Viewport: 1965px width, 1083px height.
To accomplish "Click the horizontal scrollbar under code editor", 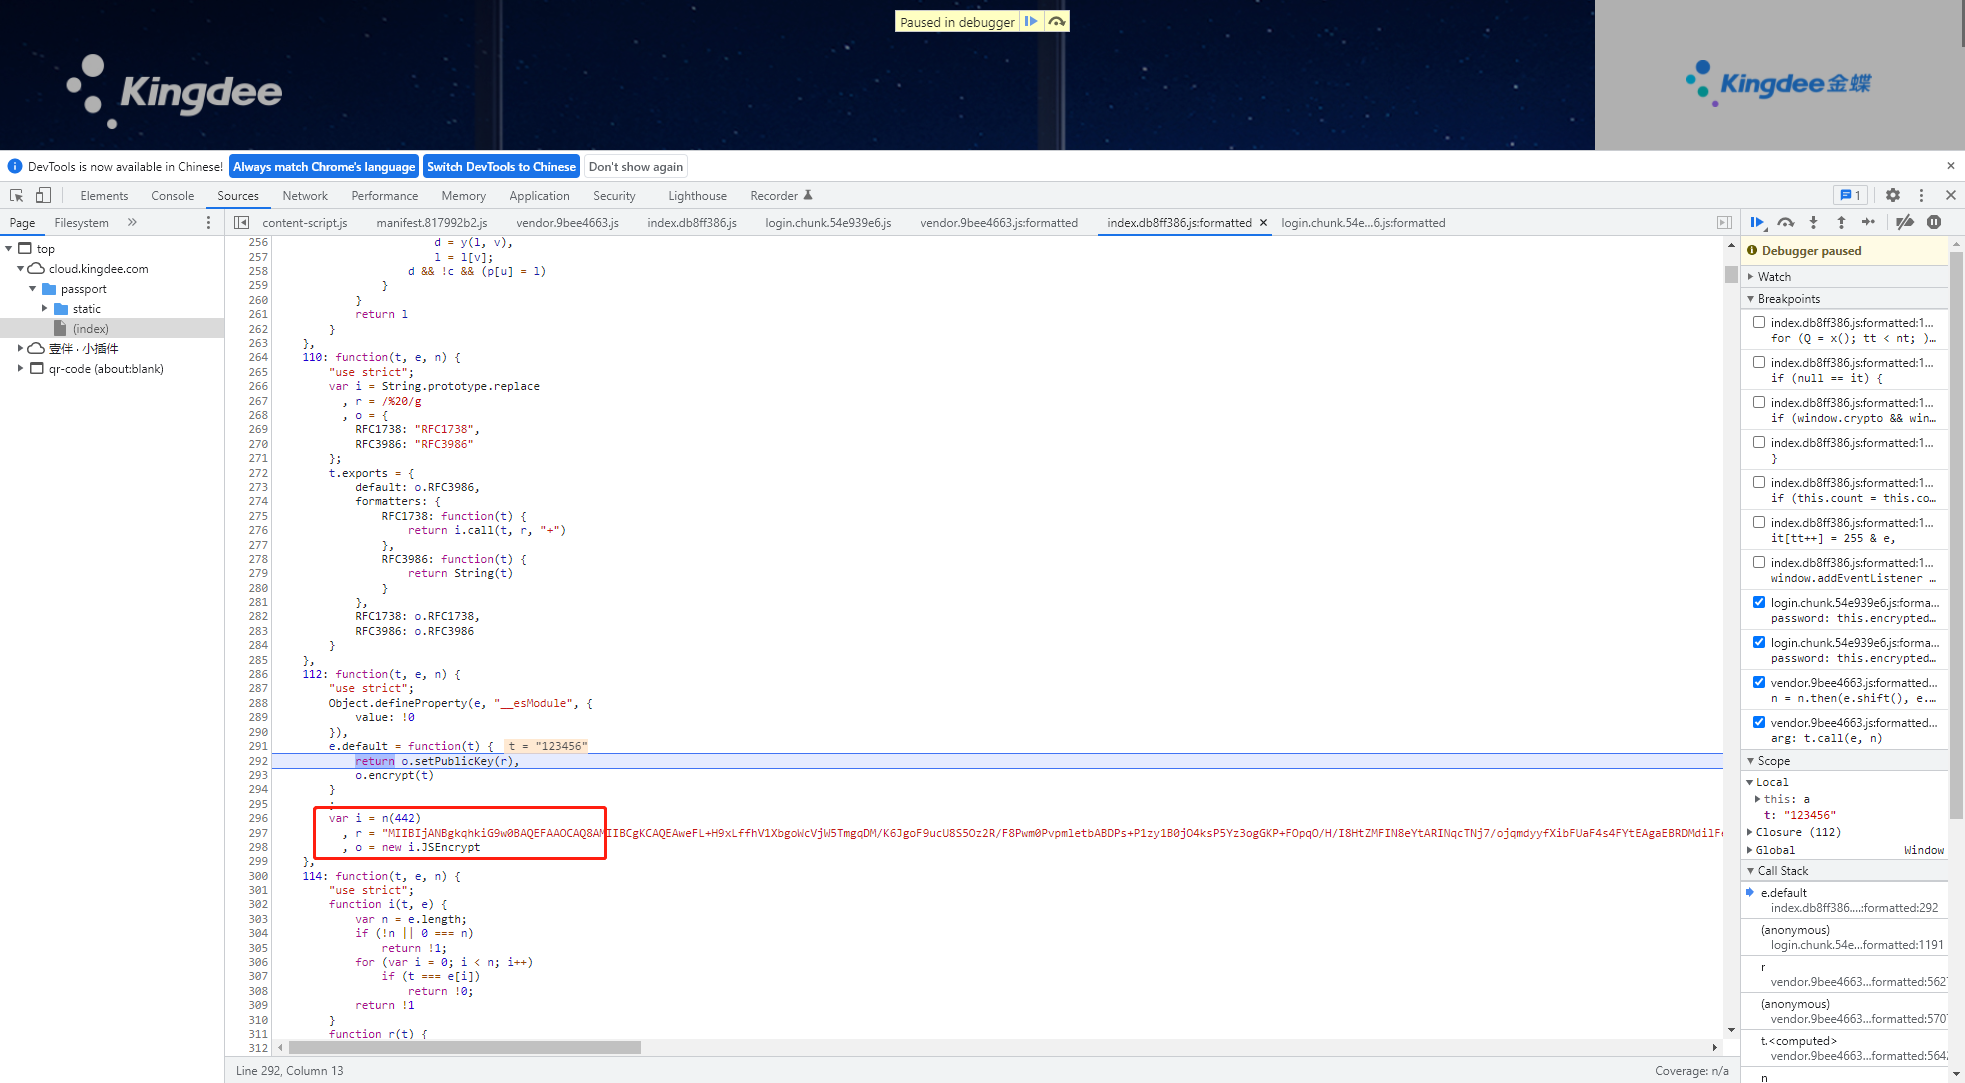I will [465, 1047].
